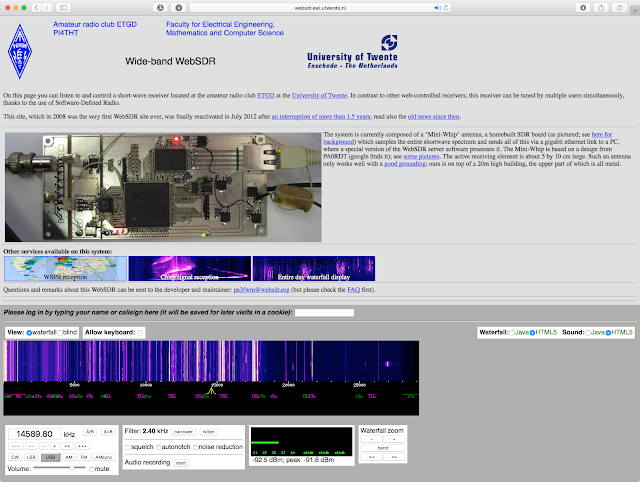Tune up with the double-plus button
Screen dimensions: 640x482
67,446
